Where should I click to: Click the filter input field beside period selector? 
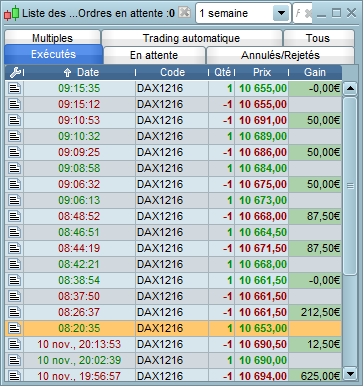point(303,13)
